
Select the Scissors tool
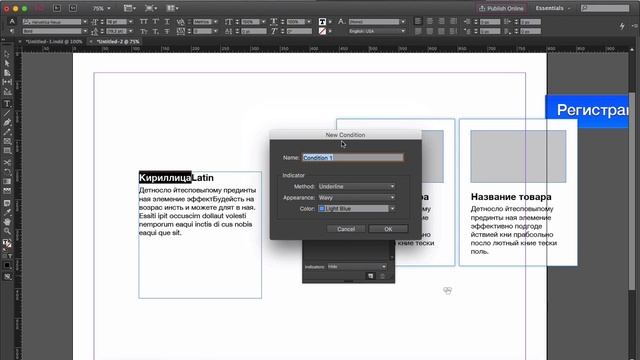pyautogui.click(x=7, y=162)
